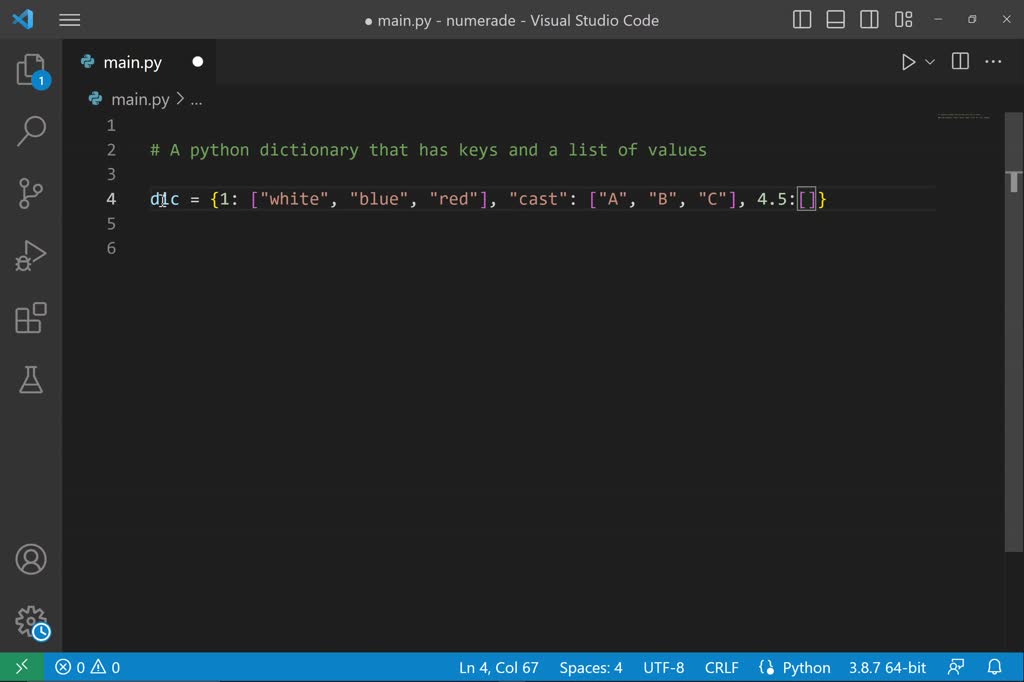Run the Python file

click(x=908, y=62)
